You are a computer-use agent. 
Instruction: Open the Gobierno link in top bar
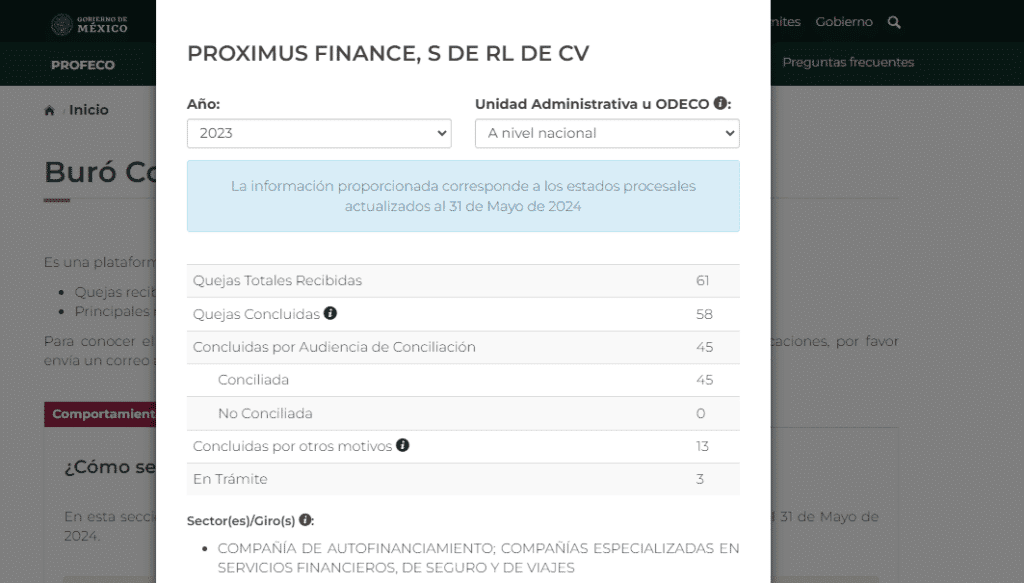tap(843, 22)
